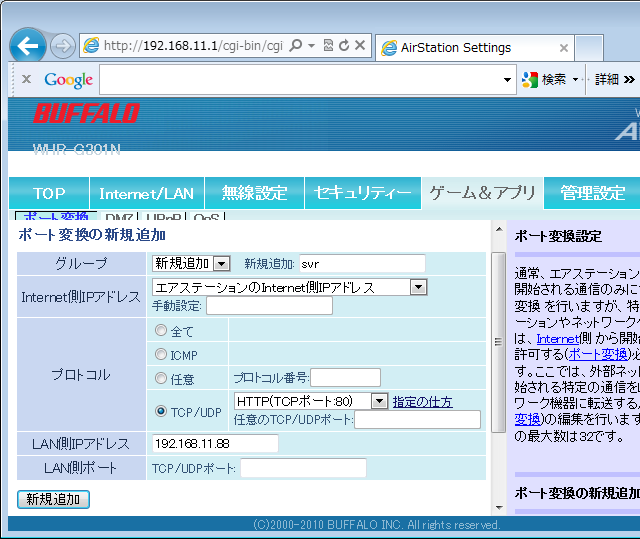
Task: Click the copyright BUFFALO INC. footer text
Action: tap(376, 524)
